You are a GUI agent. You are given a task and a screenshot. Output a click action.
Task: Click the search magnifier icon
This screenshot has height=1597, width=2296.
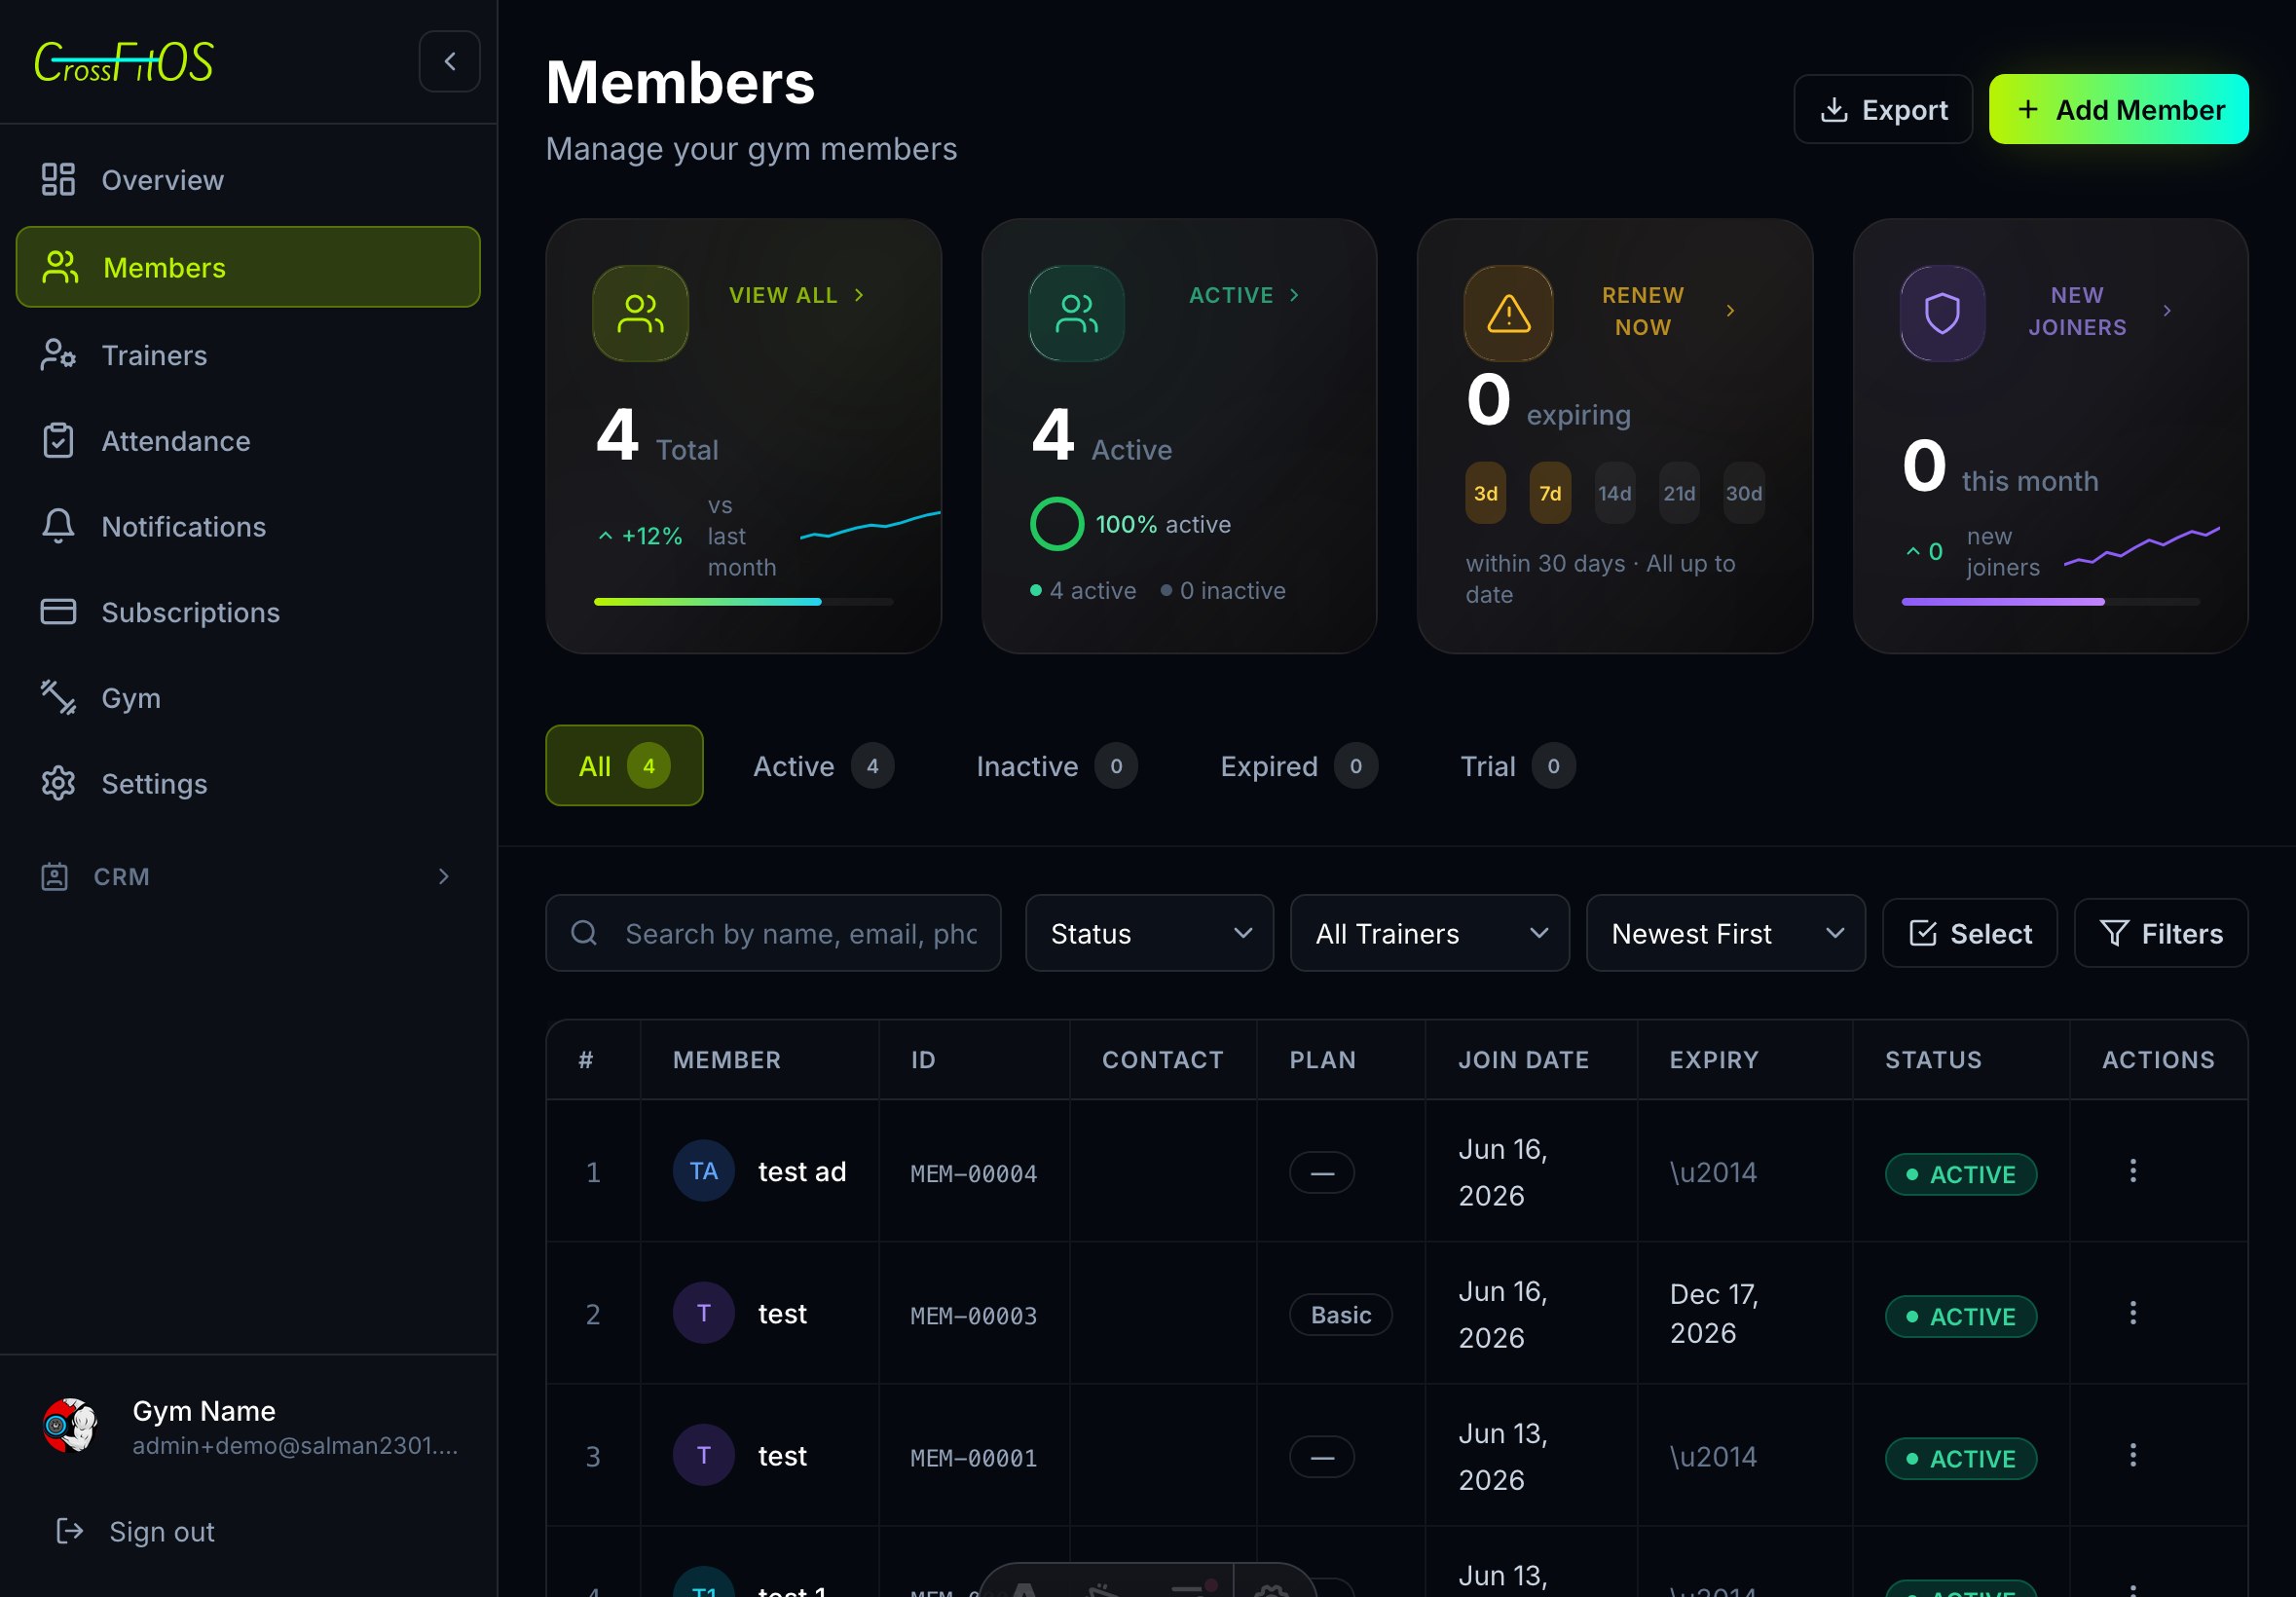(x=584, y=933)
